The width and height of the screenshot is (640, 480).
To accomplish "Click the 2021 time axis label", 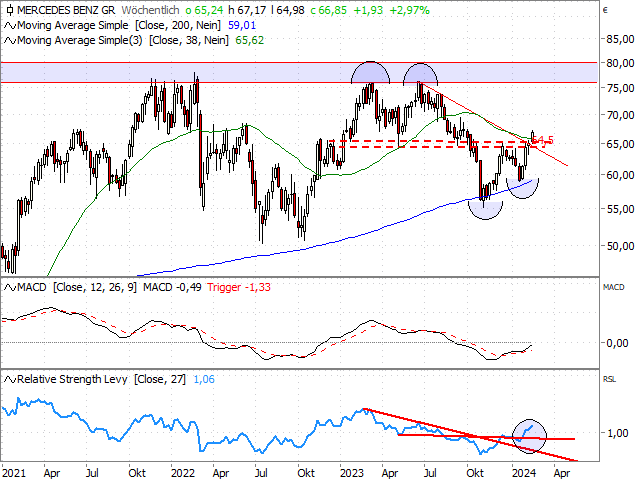I will pyautogui.click(x=14, y=473).
